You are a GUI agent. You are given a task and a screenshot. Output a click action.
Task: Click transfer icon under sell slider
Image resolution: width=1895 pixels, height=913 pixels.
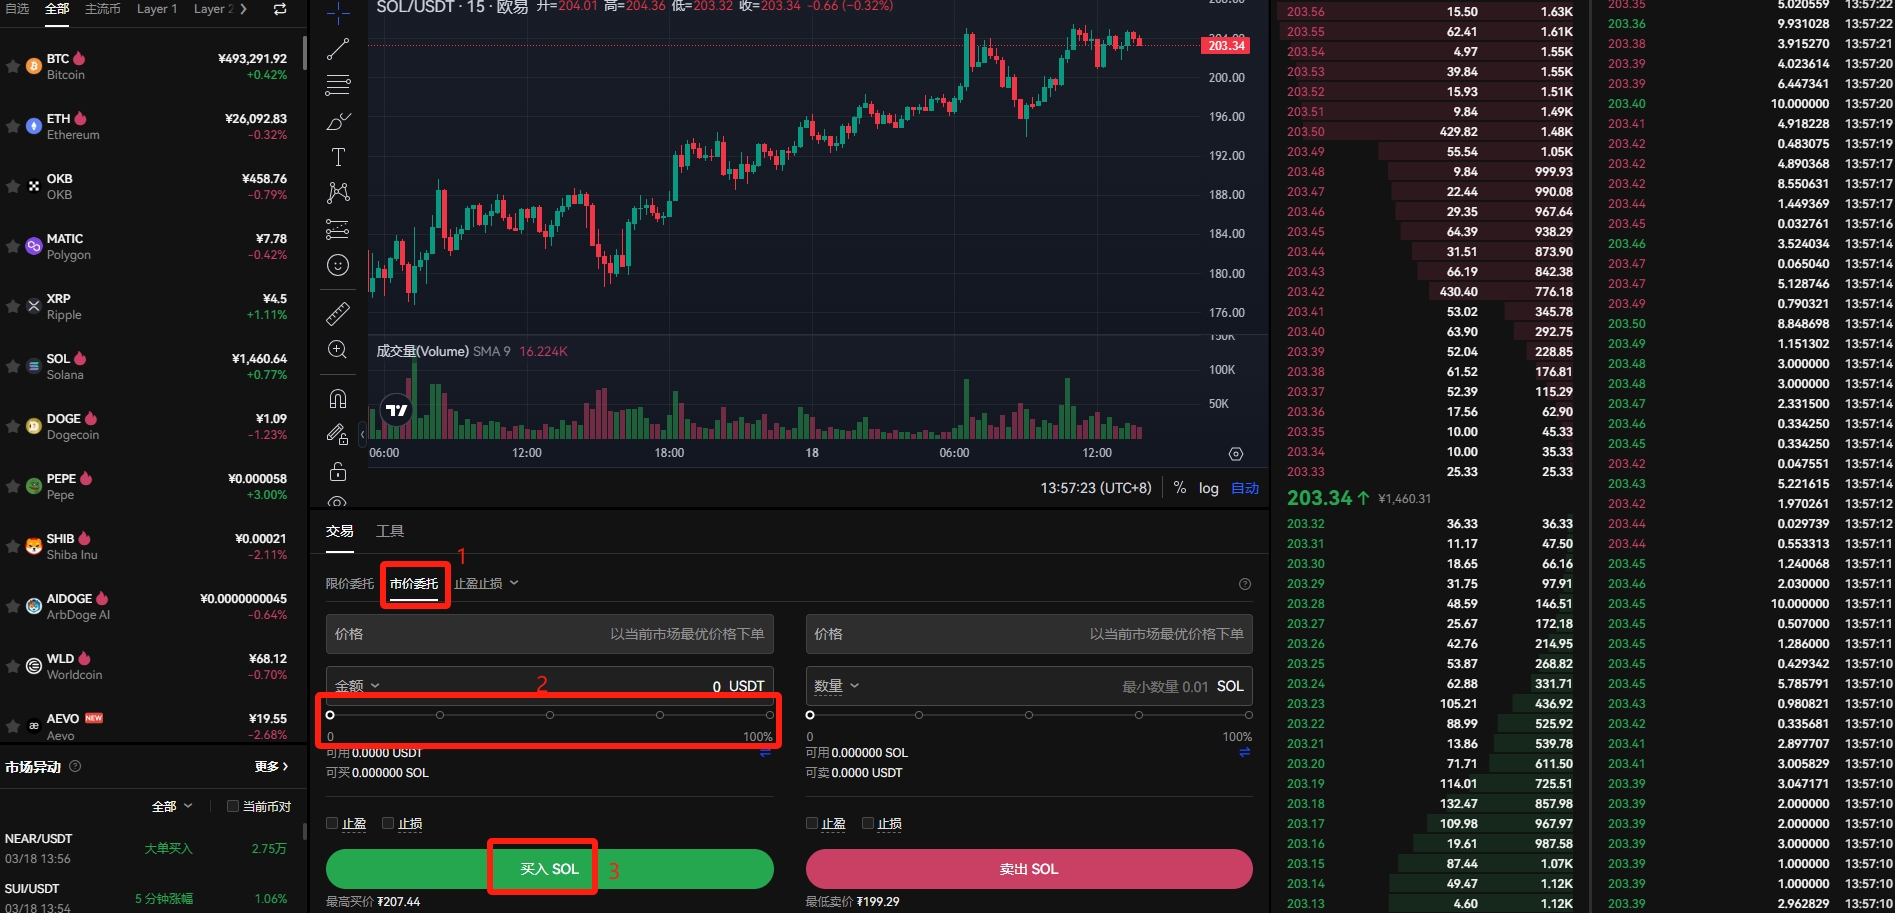tap(1245, 752)
